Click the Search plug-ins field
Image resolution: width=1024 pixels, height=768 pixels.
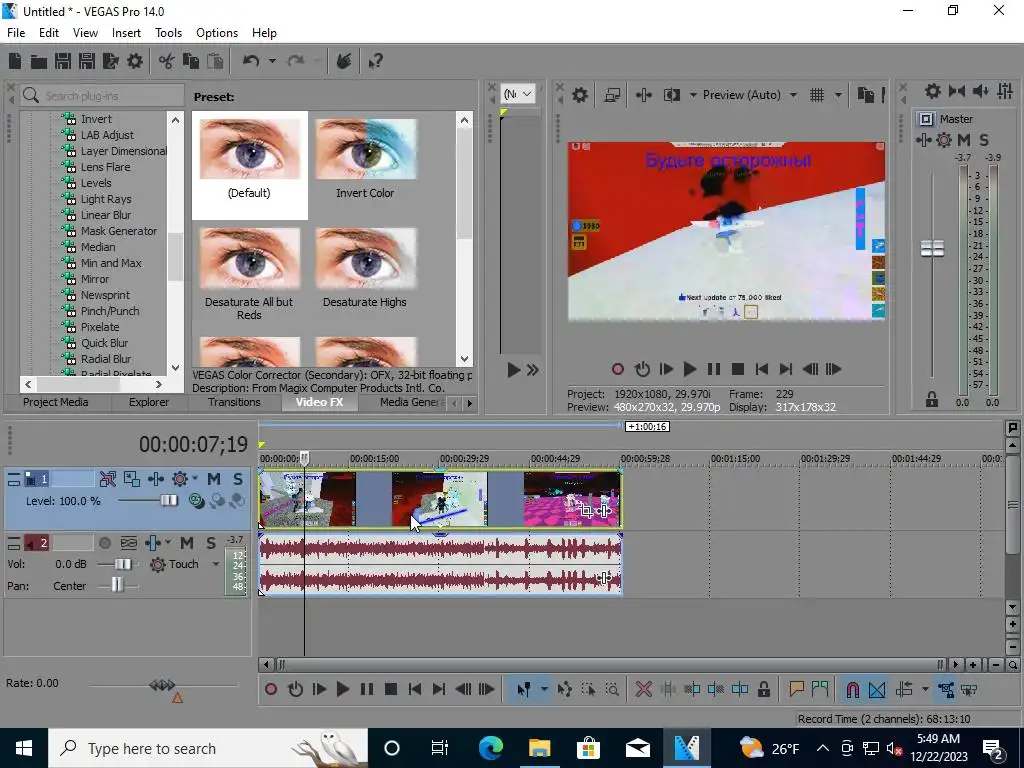pos(103,96)
